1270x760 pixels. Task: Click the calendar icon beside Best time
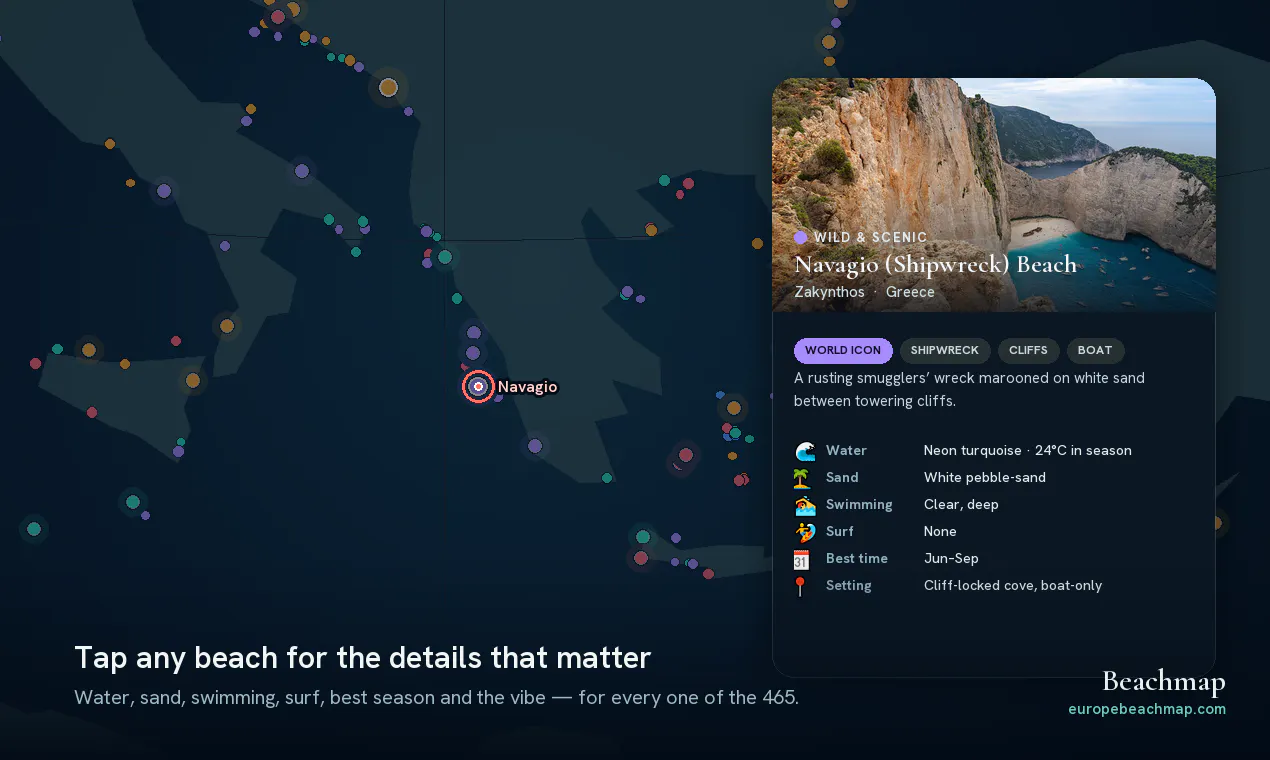802,559
